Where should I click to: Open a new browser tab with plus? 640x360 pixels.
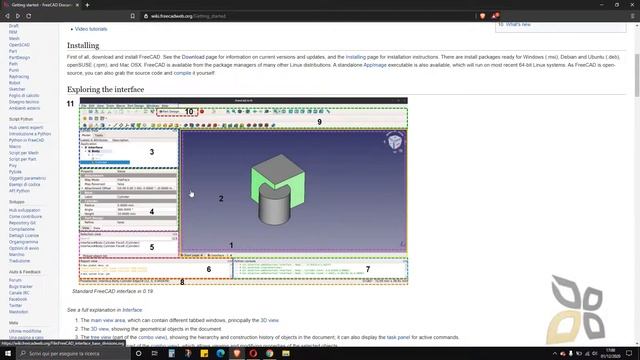pyautogui.click(x=87, y=5)
